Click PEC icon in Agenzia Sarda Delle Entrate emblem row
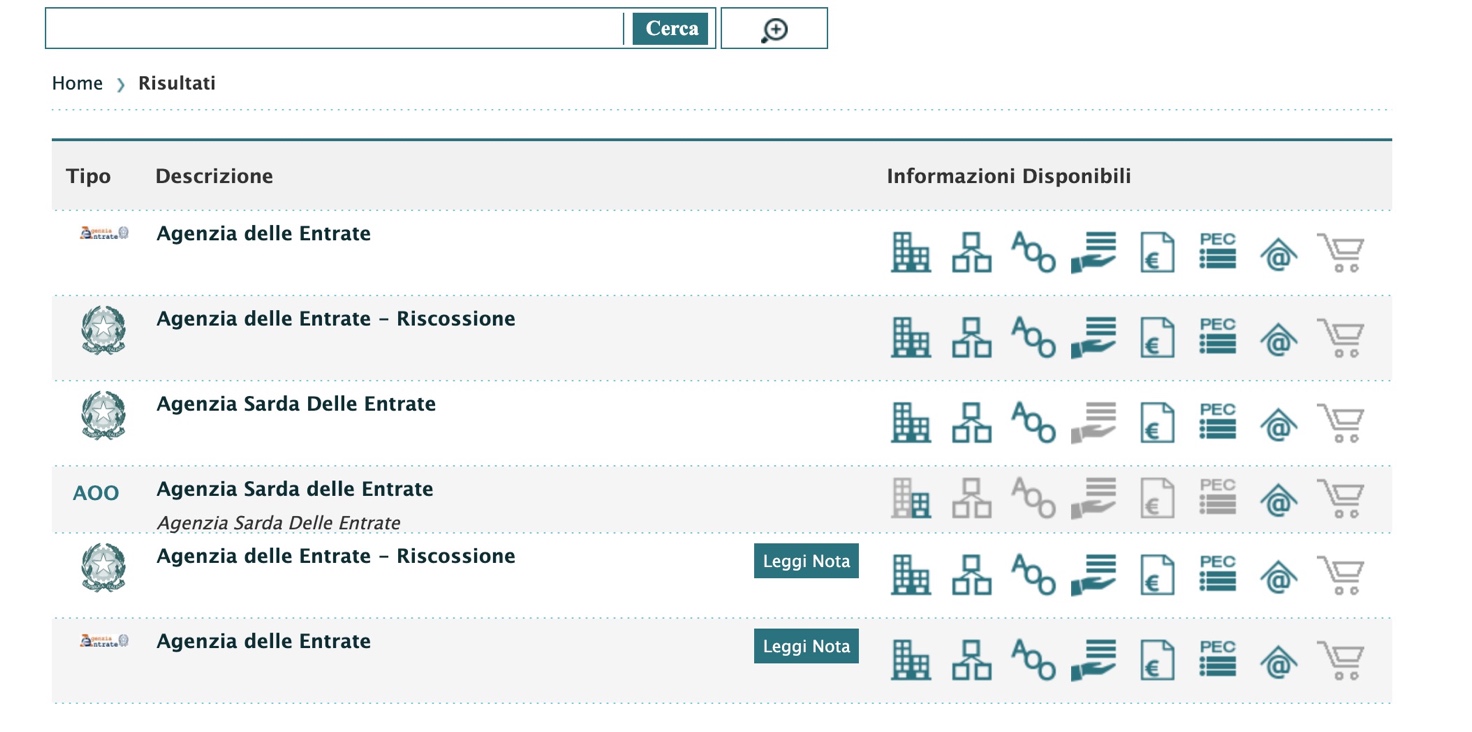This screenshot has height=732, width=1472. tap(1218, 421)
